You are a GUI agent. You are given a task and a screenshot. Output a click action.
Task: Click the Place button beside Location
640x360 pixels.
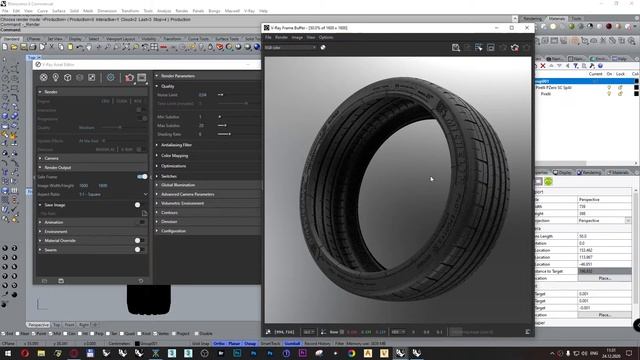[604, 278]
